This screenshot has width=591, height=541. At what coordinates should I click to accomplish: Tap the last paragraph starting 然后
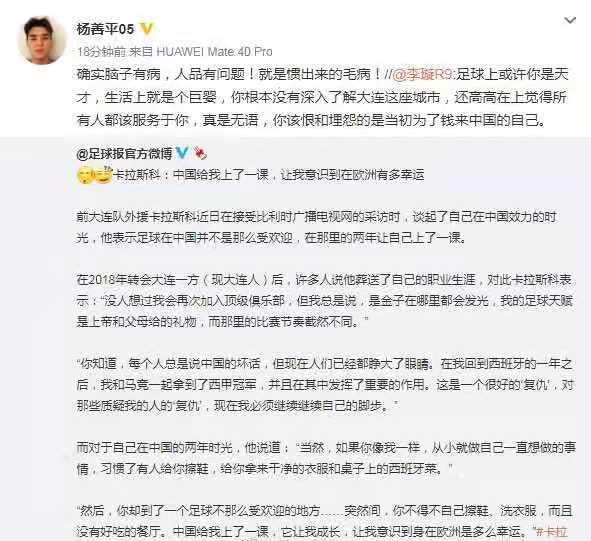(325, 521)
